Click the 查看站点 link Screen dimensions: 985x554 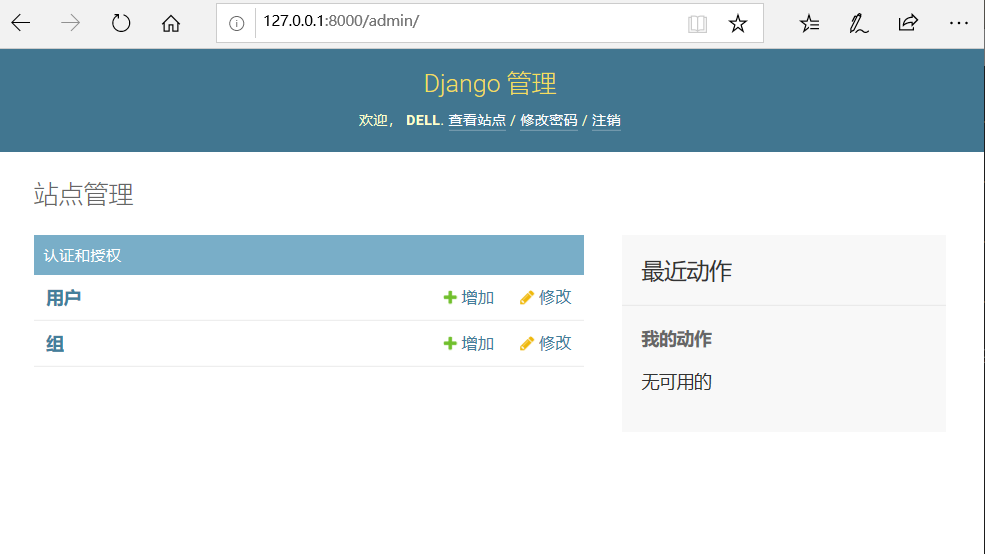point(477,121)
